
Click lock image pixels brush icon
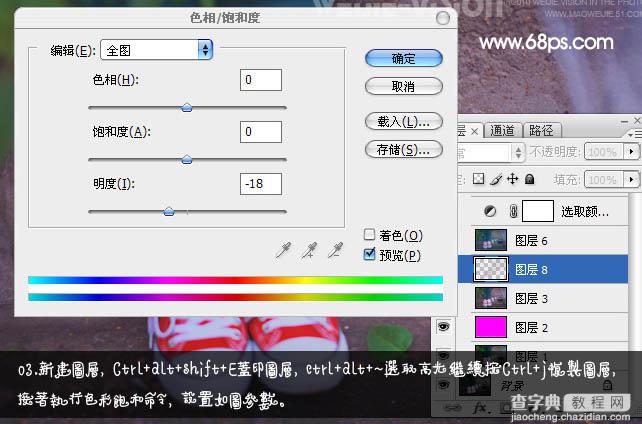click(x=496, y=179)
